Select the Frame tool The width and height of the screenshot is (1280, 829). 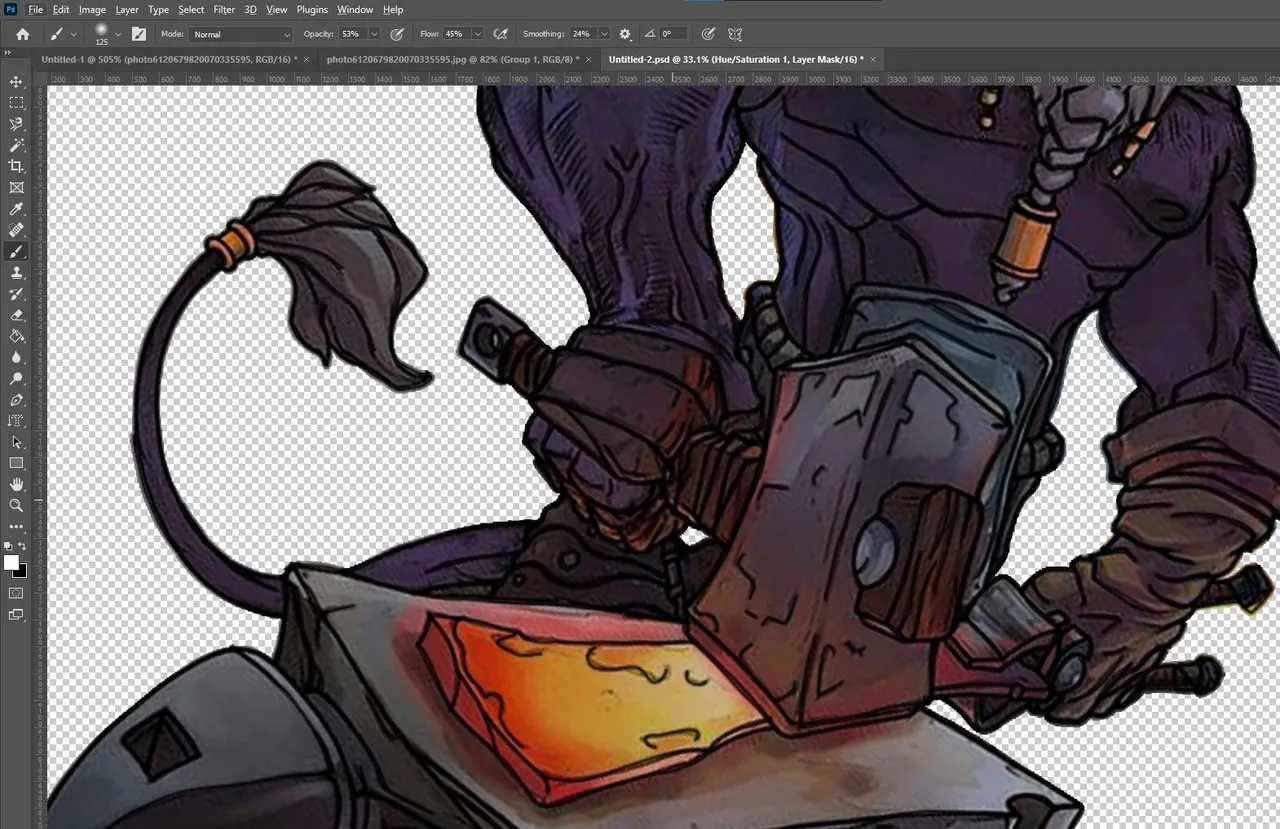(x=16, y=187)
